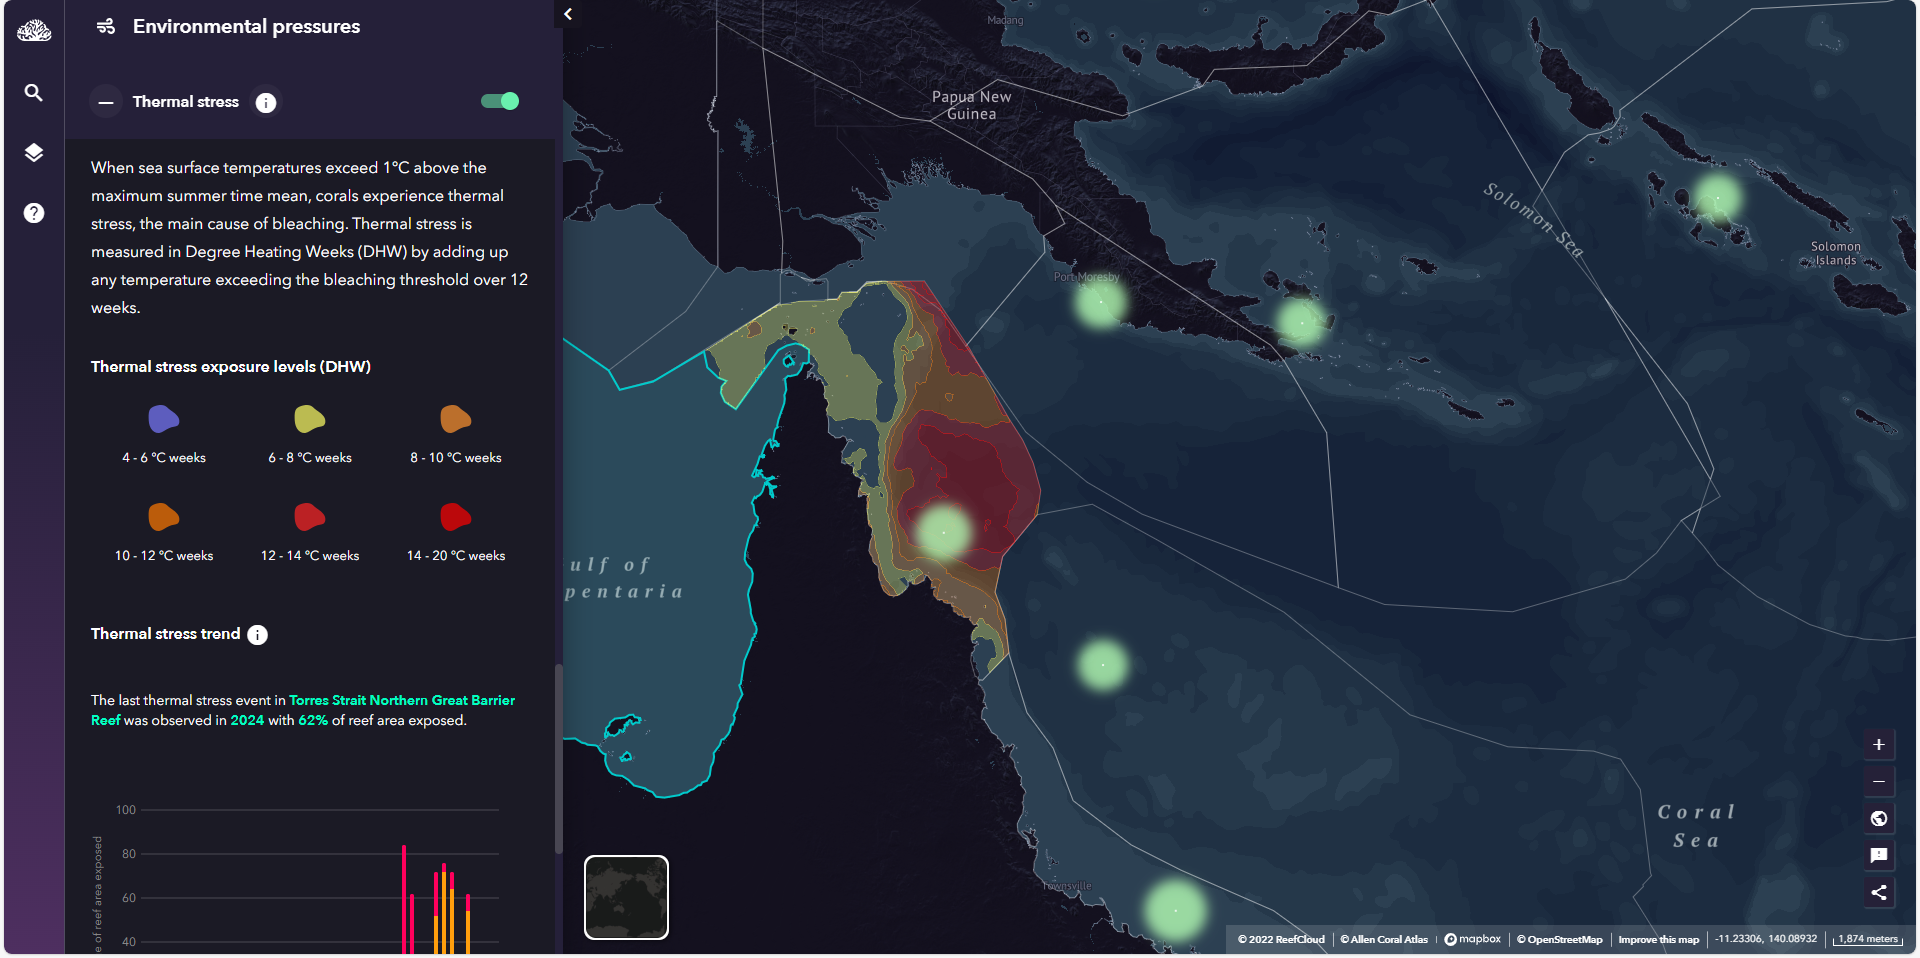Zoom in on the map
Image resolution: width=1920 pixels, height=958 pixels.
coord(1879,745)
